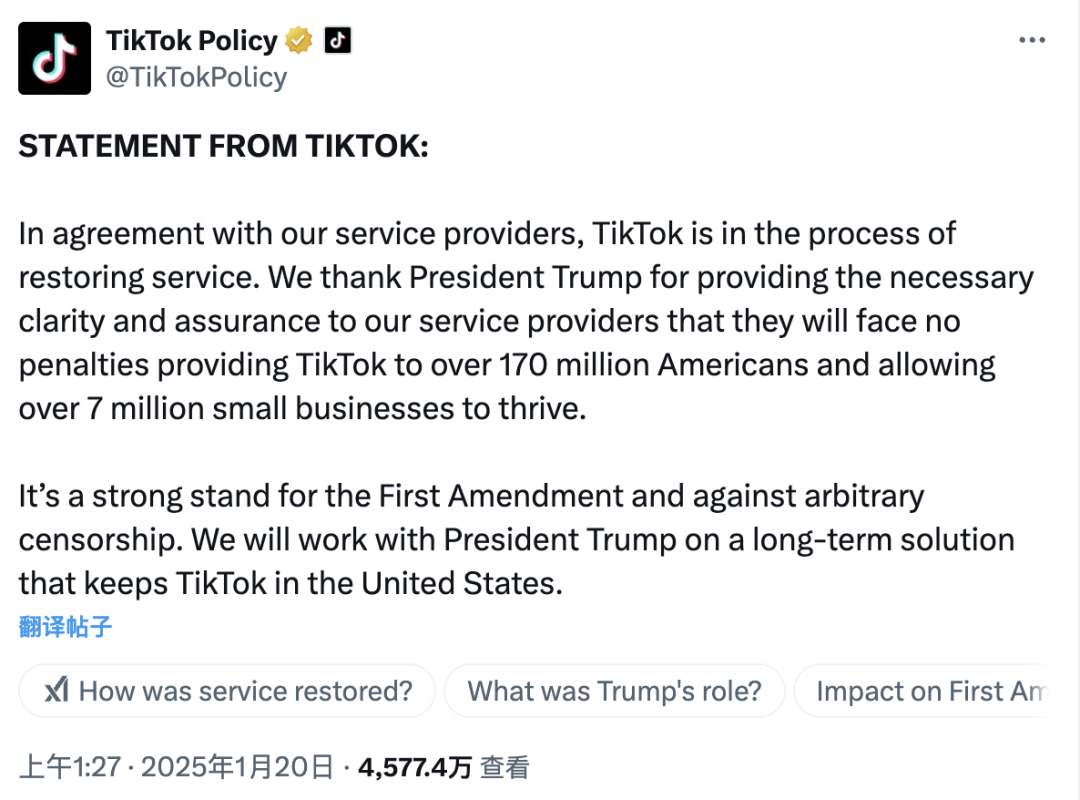
Task: Click the paragraph starting "It's a strong stand"
Action: [x=517, y=540]
